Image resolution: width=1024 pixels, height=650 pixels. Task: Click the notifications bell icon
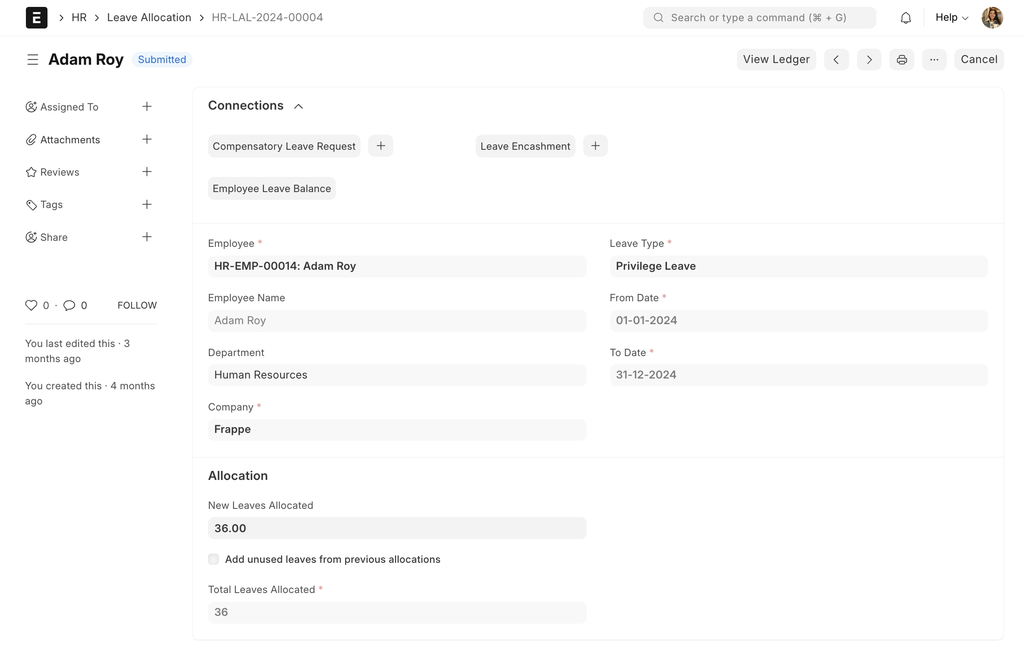(x=905, y=18)
